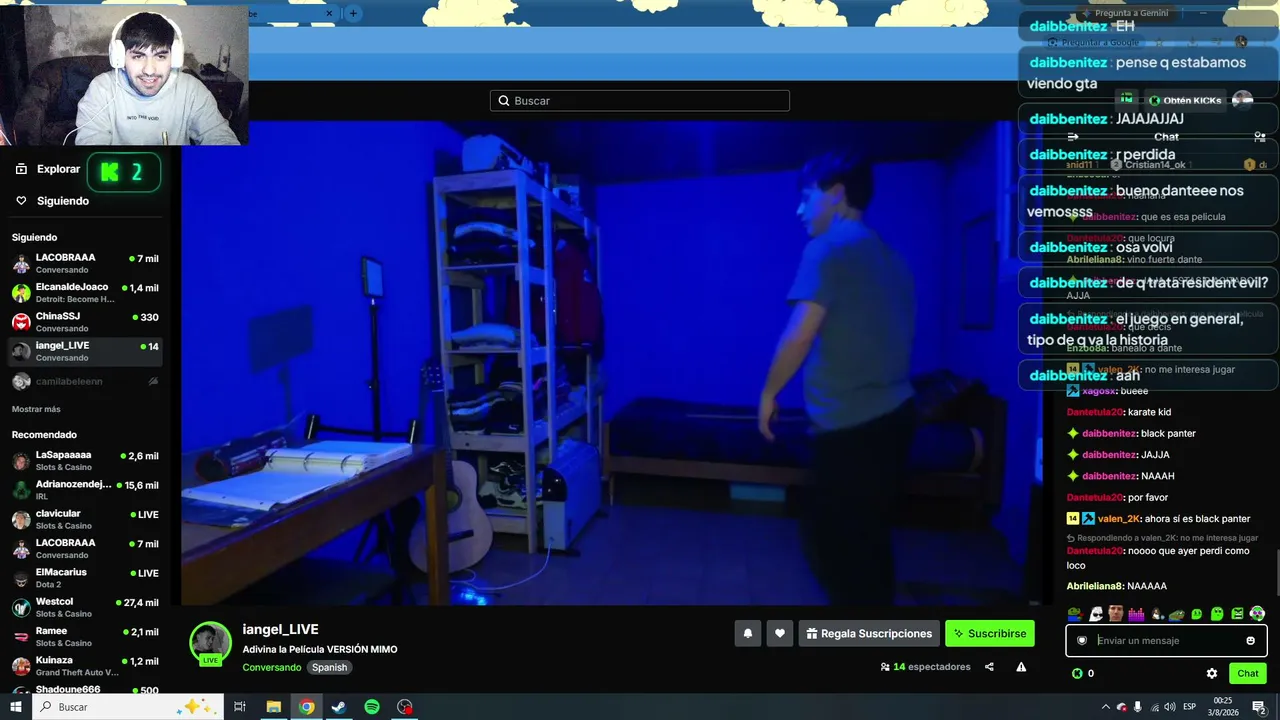Open Kuinaza Grand Theft Auto channel
The width and height of the screenshot is (1280, 720).
click(x=85, y=666)
